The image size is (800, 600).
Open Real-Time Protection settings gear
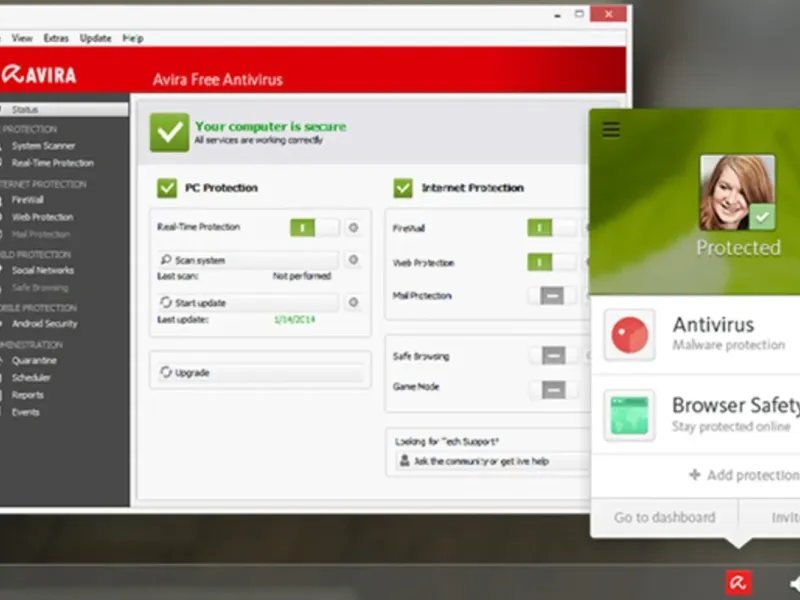tap(353, 228)
